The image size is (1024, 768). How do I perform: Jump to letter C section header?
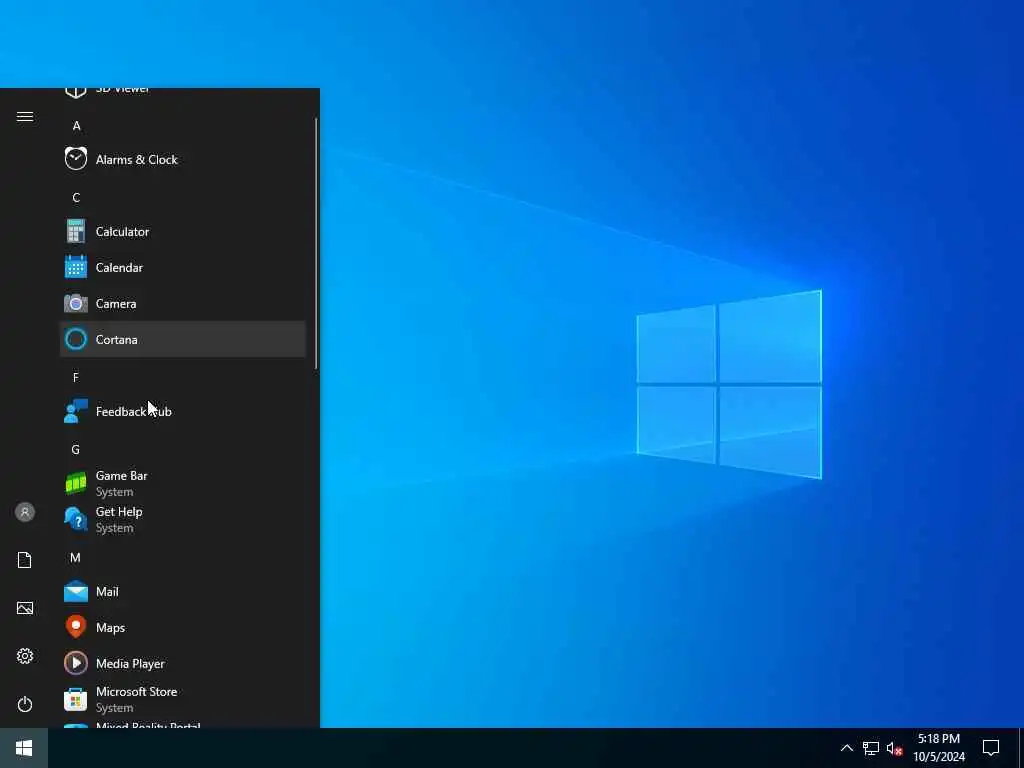pyautogui.click(x=76, y=197)
